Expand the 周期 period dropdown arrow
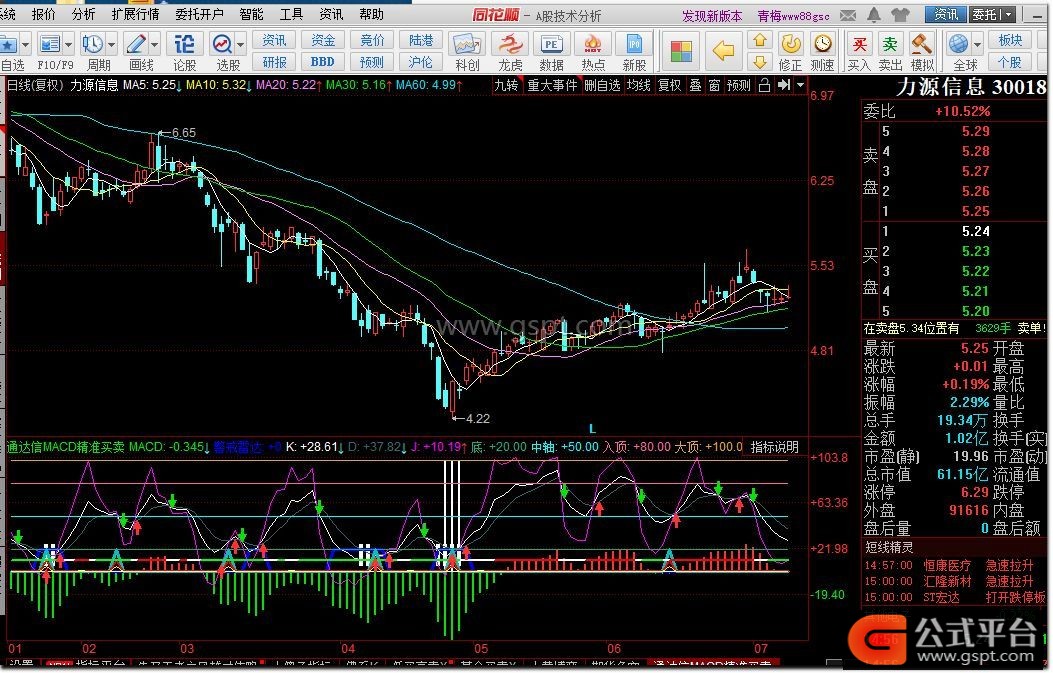The height and width of the screenshot is (673, 1053). pos(111,45)
